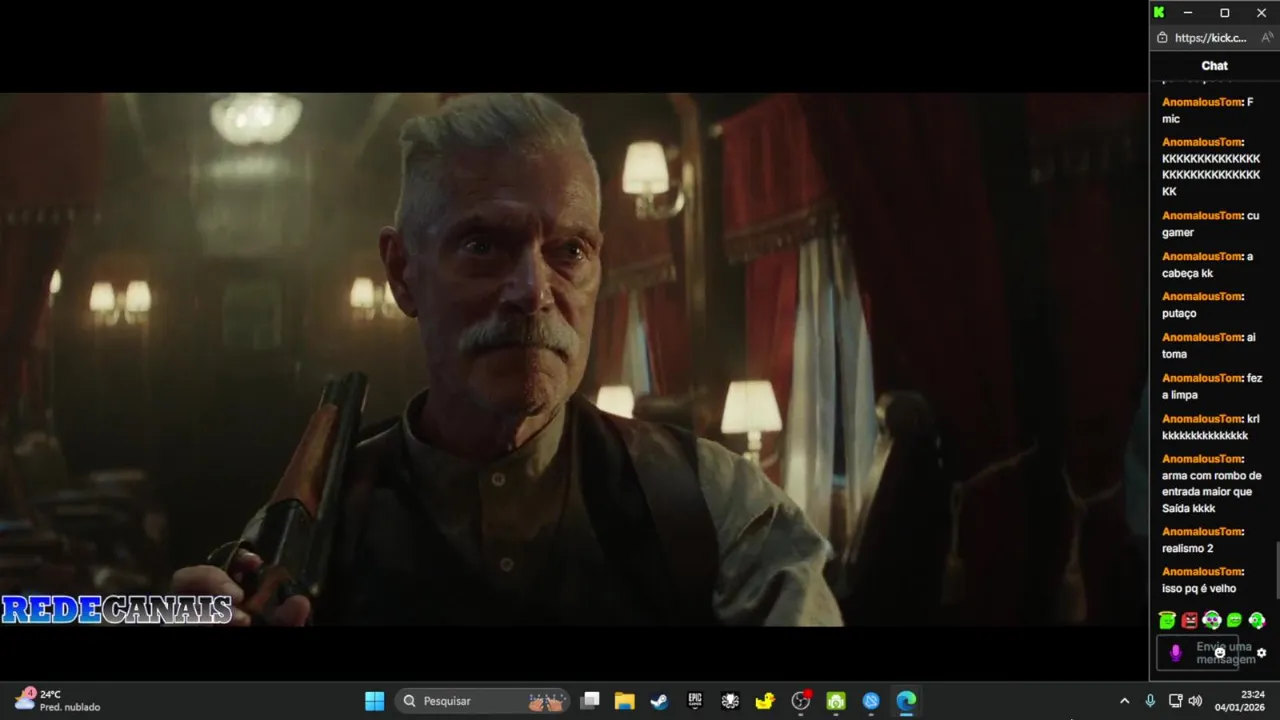Switch to Microsoft Edge on the taskbar
This screenshot has width=1280, height=720.
click(x=906, y=701)
